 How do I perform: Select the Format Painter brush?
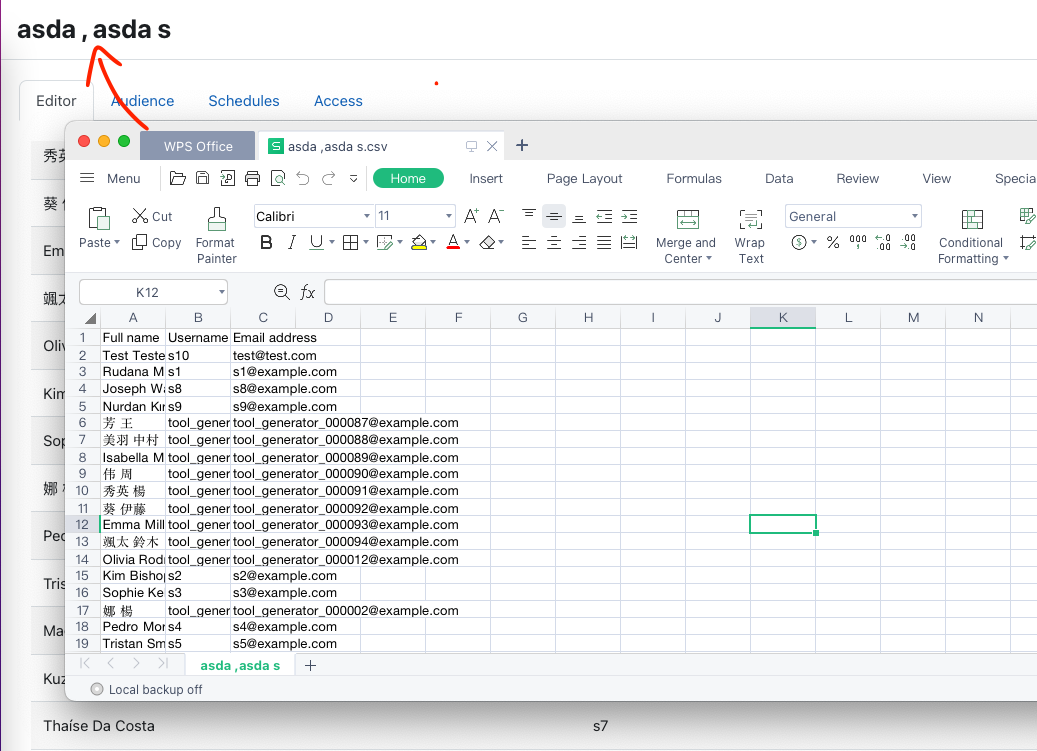click(217, 219)
